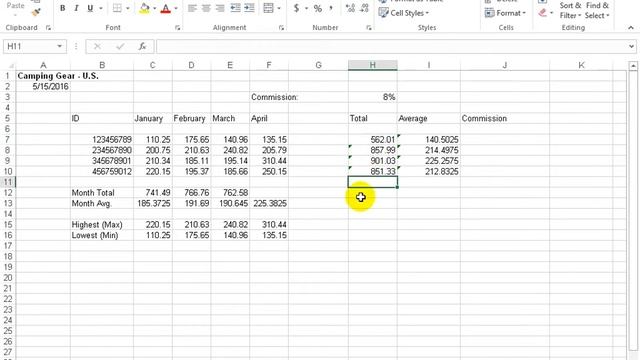Open fill color dropdown arrow
Image resolution: width=640 pixels, height=360 pixels.
pyautogui.click(x=154, y=8)
